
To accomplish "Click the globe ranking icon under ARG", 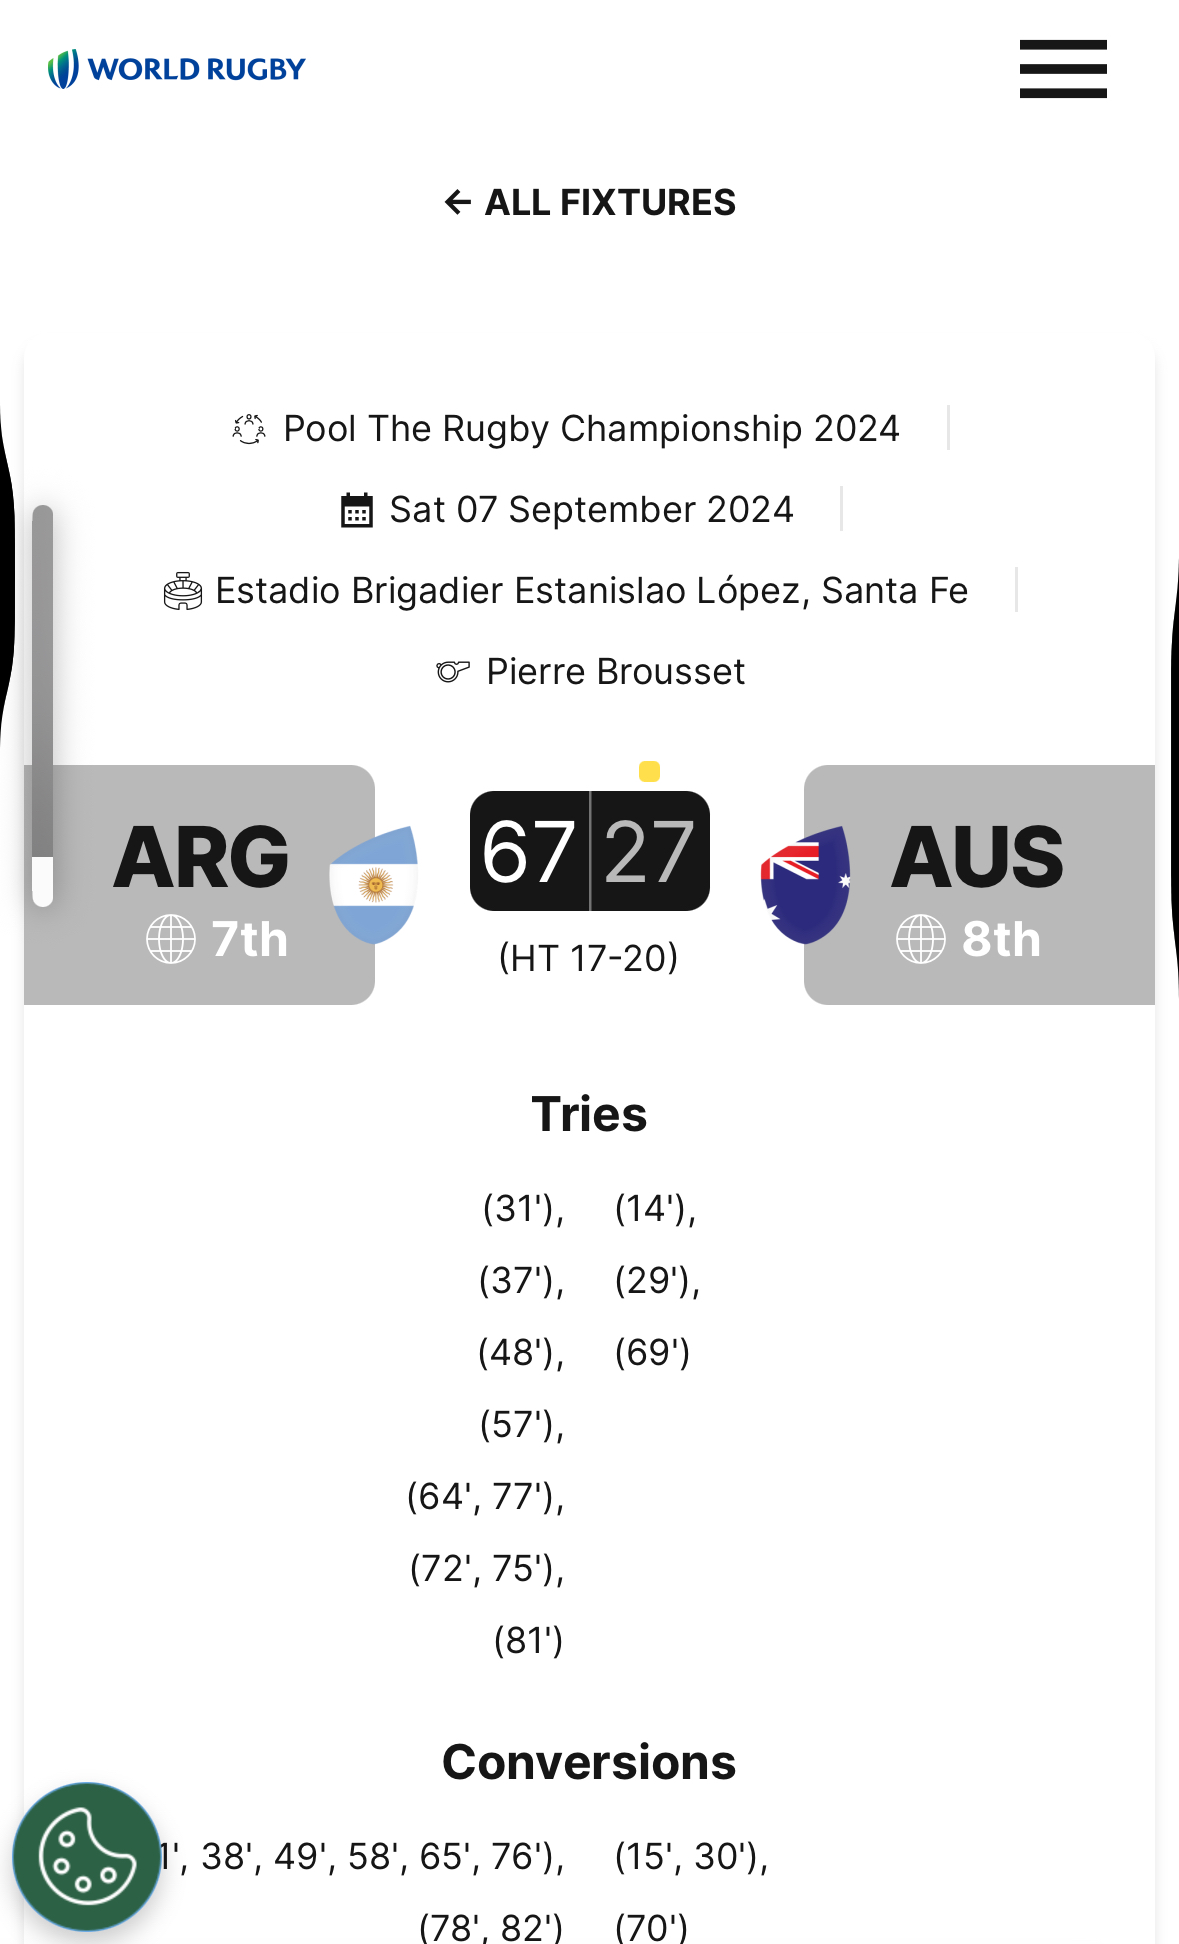I will 171,939.
